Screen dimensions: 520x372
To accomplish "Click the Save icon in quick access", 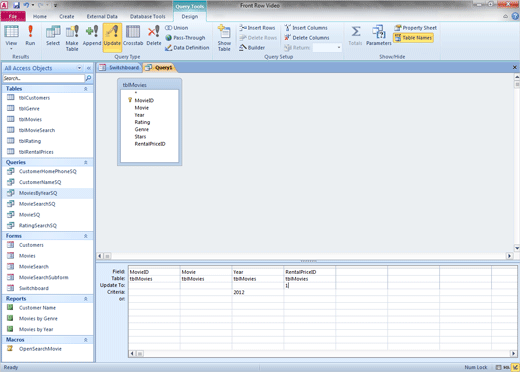I will tap(16, 5).
